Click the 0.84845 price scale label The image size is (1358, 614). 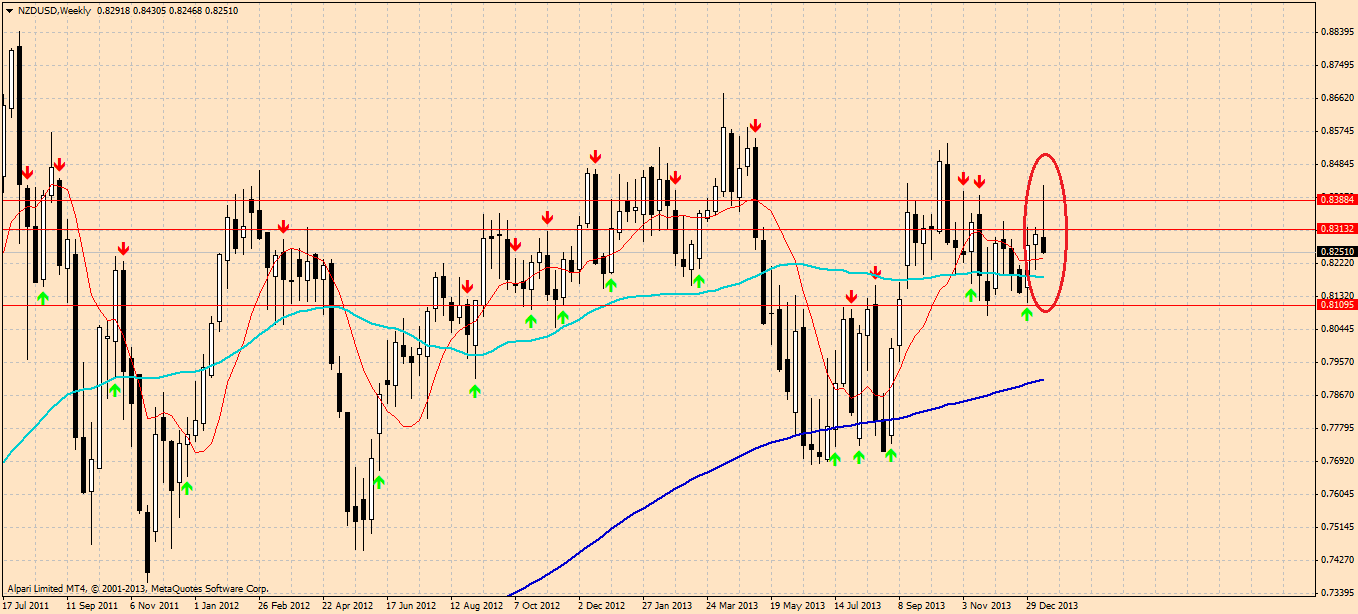(1337, 164)
